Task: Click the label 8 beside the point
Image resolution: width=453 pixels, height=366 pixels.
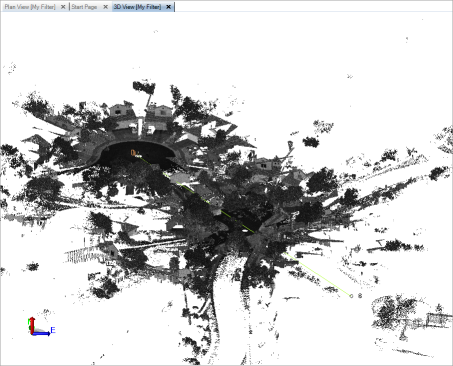Action: point(360,296)
